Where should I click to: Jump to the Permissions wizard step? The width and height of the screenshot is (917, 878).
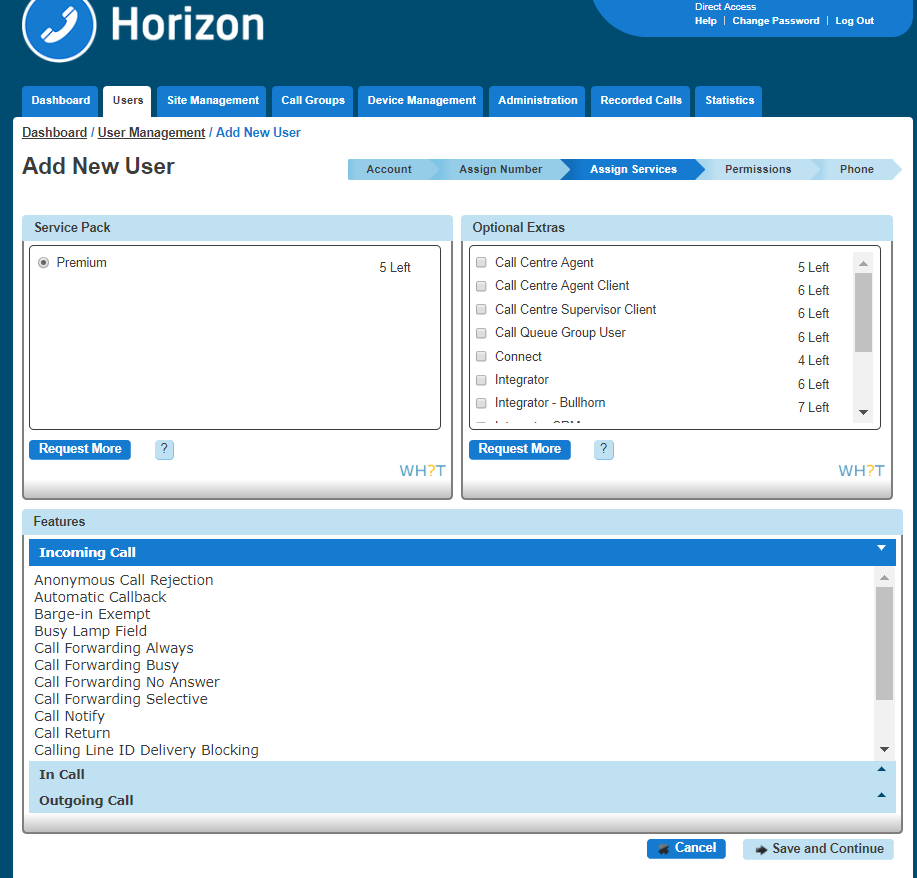(758, 170)
